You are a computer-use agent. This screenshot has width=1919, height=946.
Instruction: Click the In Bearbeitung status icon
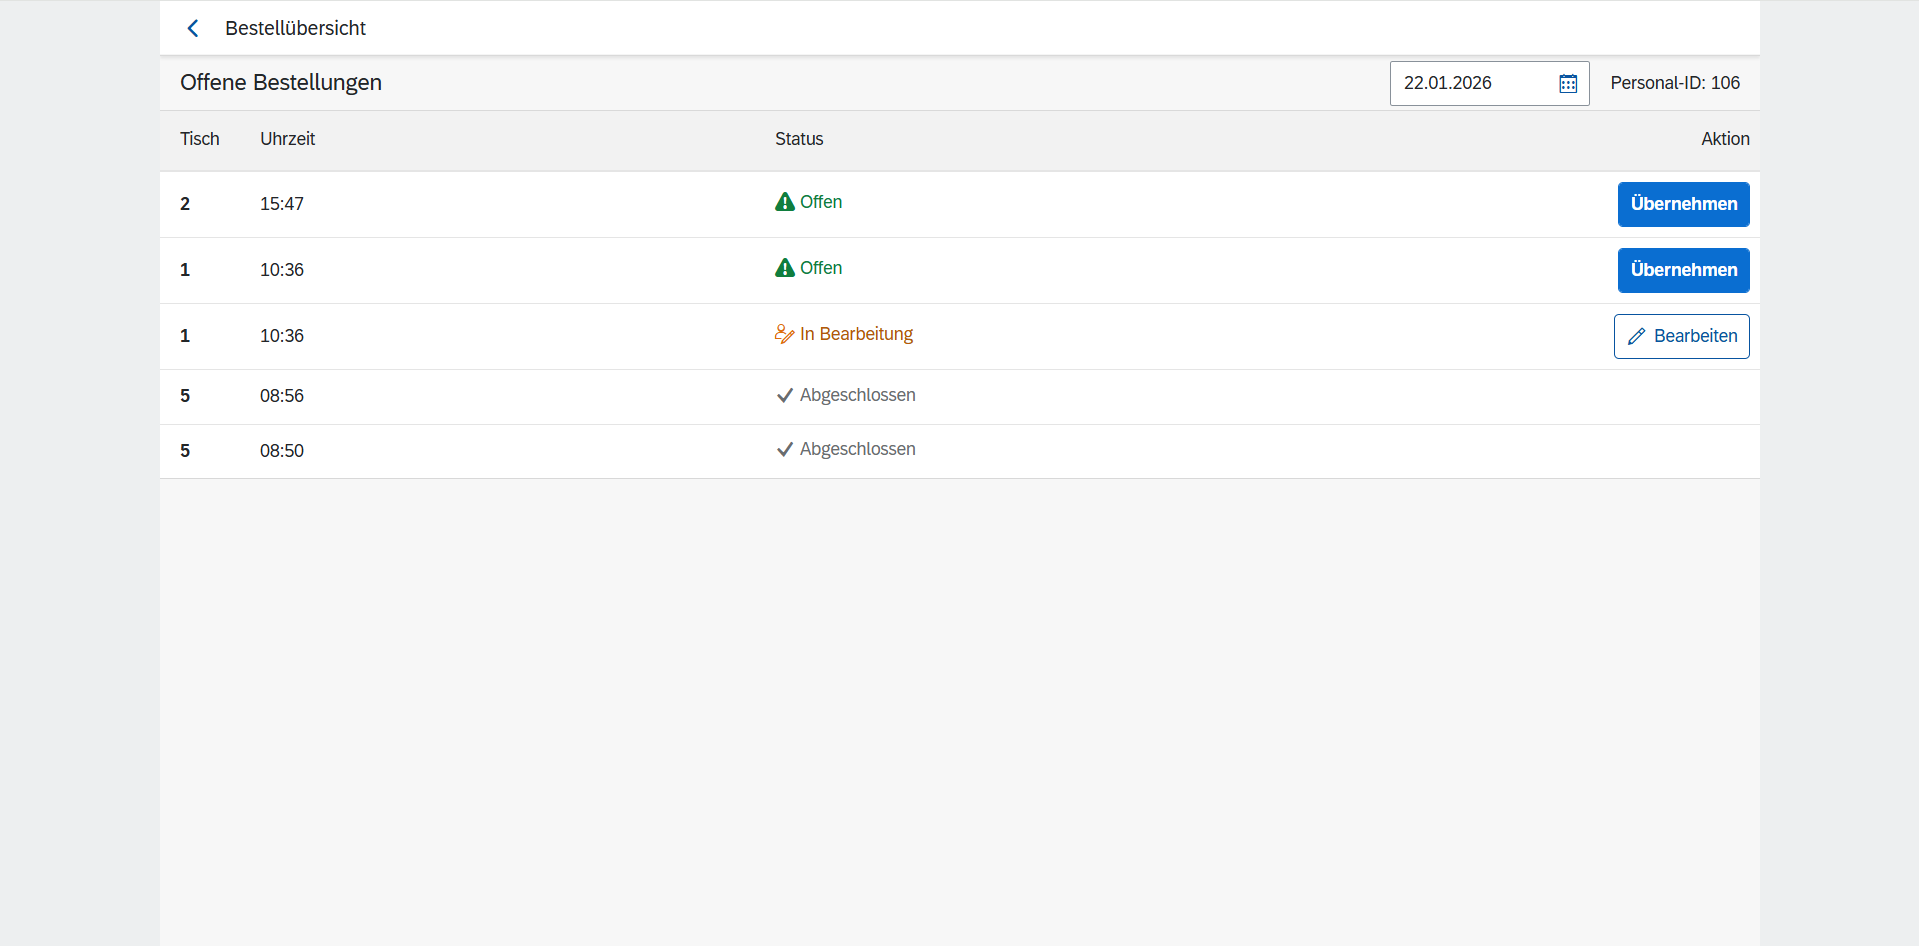785,334
